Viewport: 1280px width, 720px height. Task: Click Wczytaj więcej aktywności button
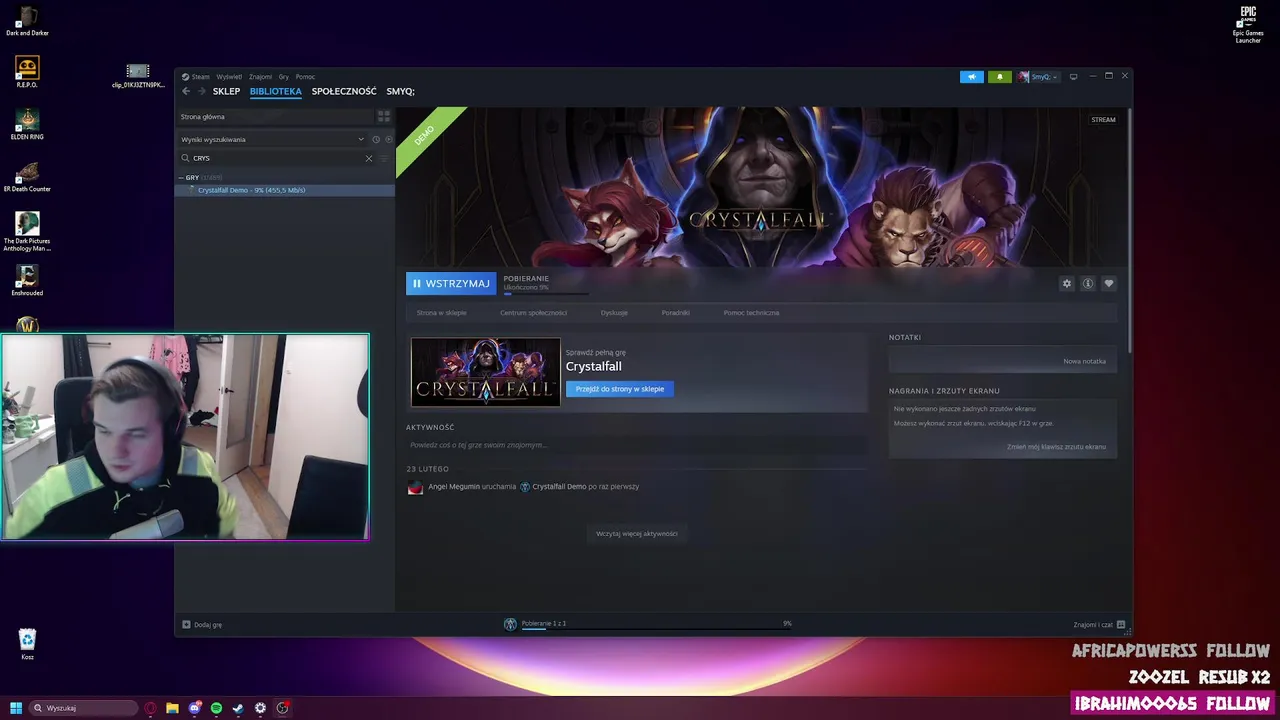pos(637,534)
